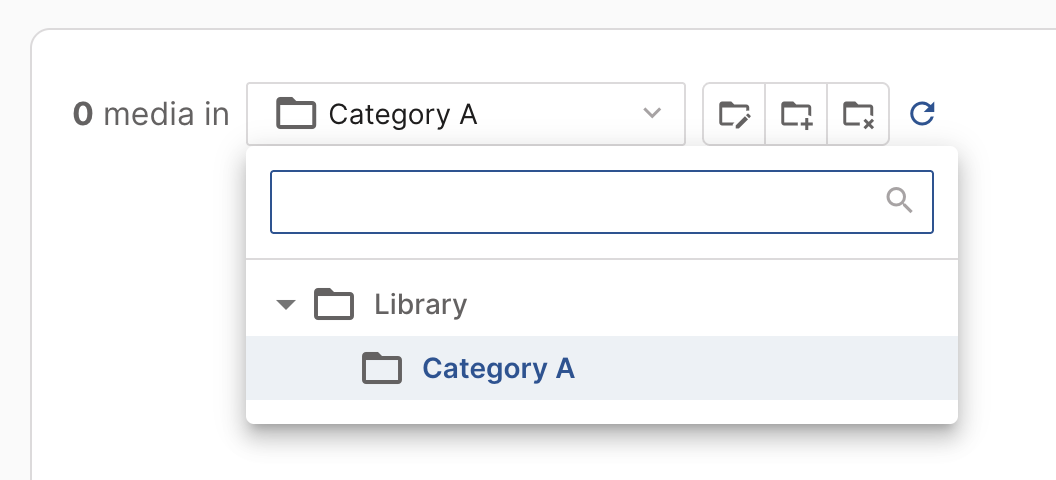Click folder icon inside the Category A selector

(x=296, y=113)
